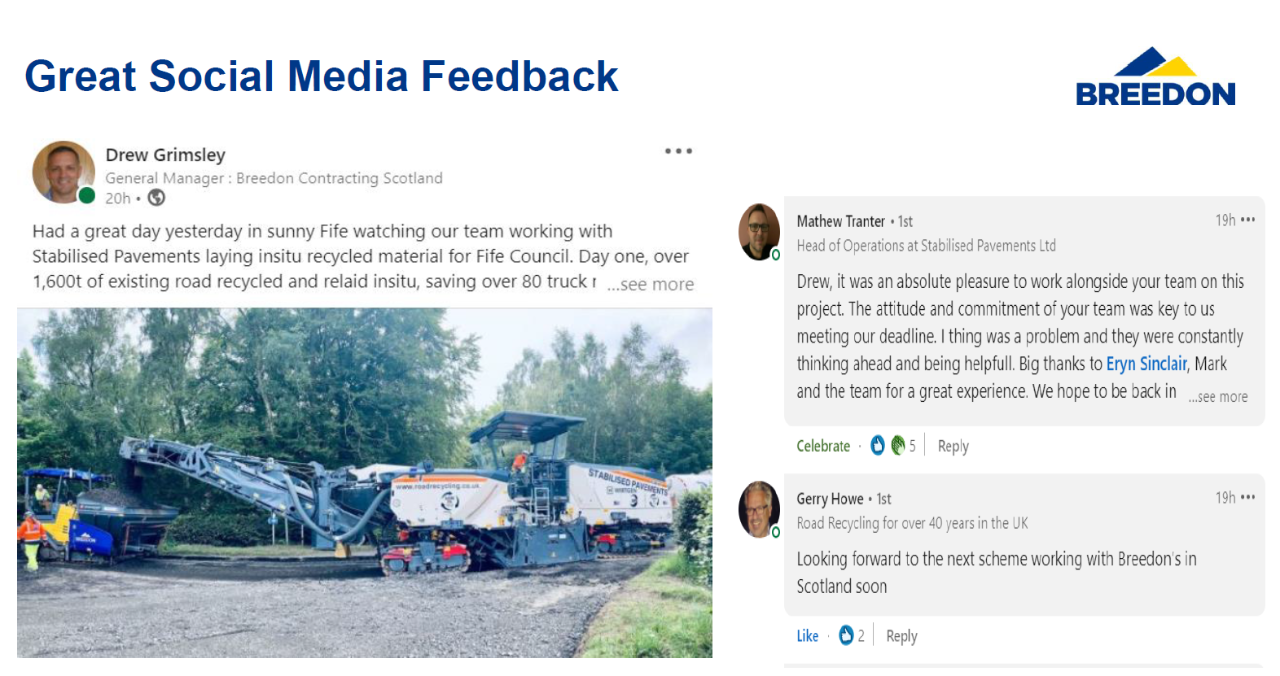
Task: Toggle Celebrate reaction on Mathew's comment
Action: [x=823, y=446]
